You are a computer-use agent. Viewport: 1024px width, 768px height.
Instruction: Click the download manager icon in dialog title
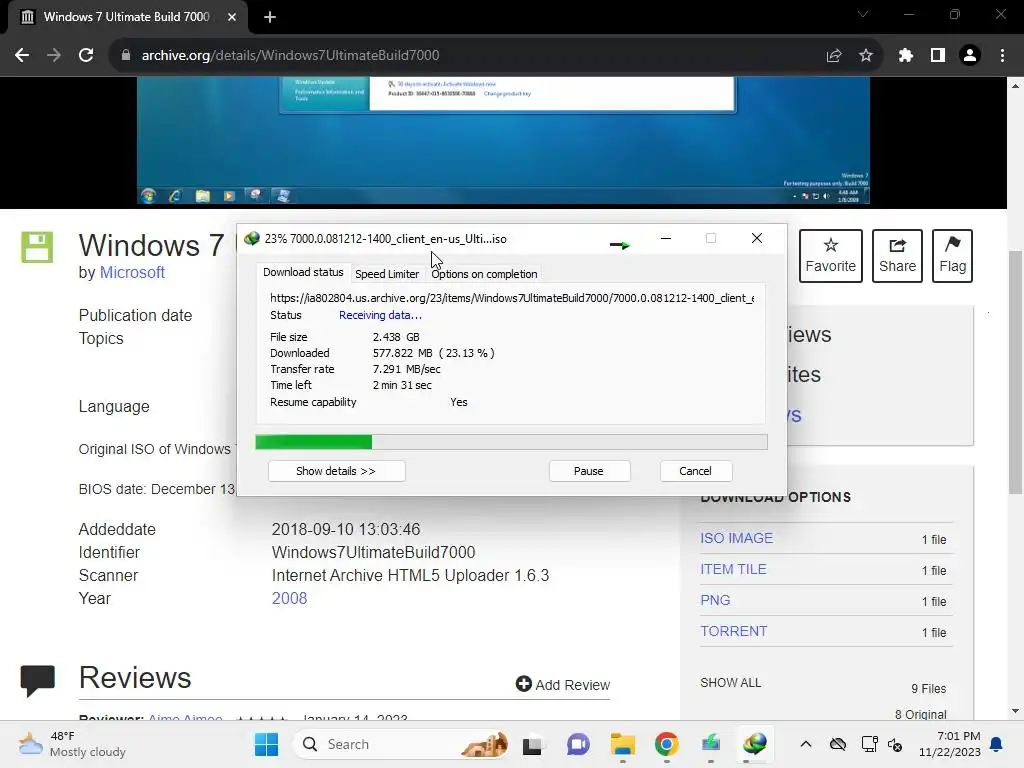tap(252, 238)
